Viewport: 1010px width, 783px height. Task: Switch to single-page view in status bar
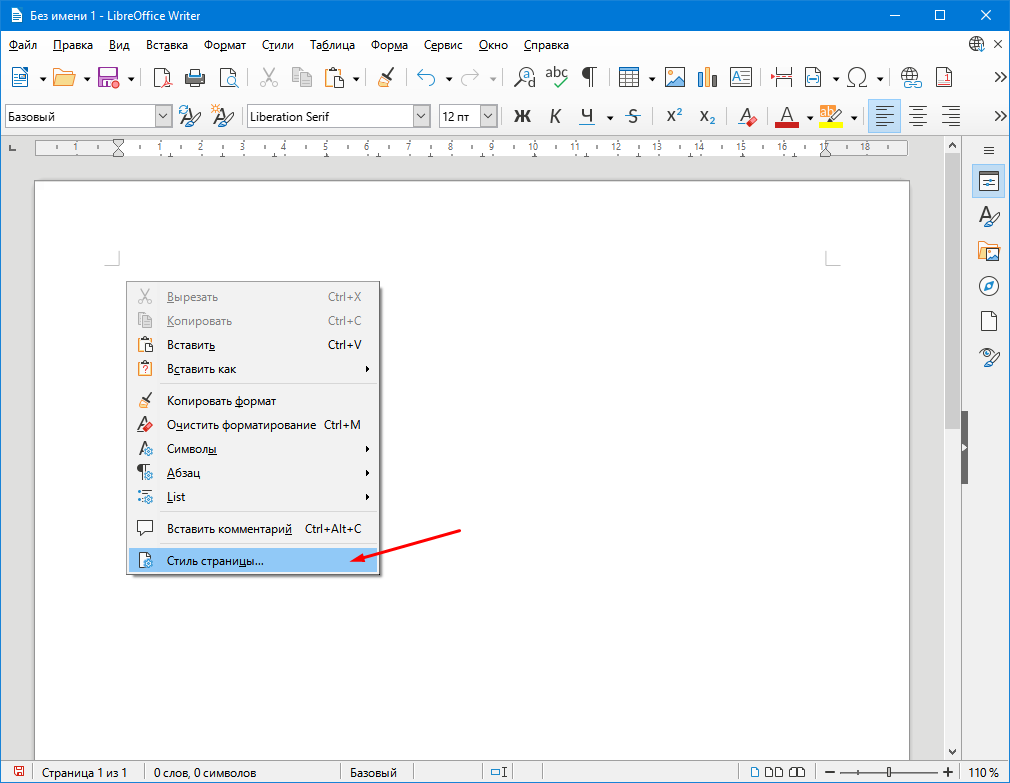point(755,771)
